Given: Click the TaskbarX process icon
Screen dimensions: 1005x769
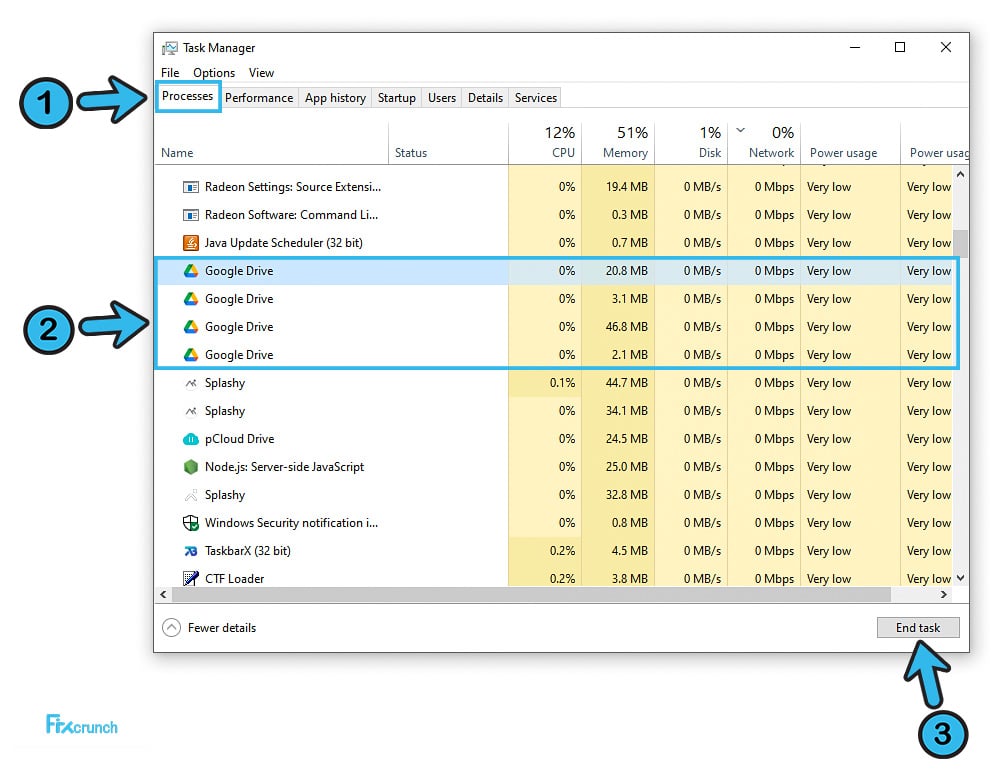Looking at the screenshot, I should tap(190, 551).
